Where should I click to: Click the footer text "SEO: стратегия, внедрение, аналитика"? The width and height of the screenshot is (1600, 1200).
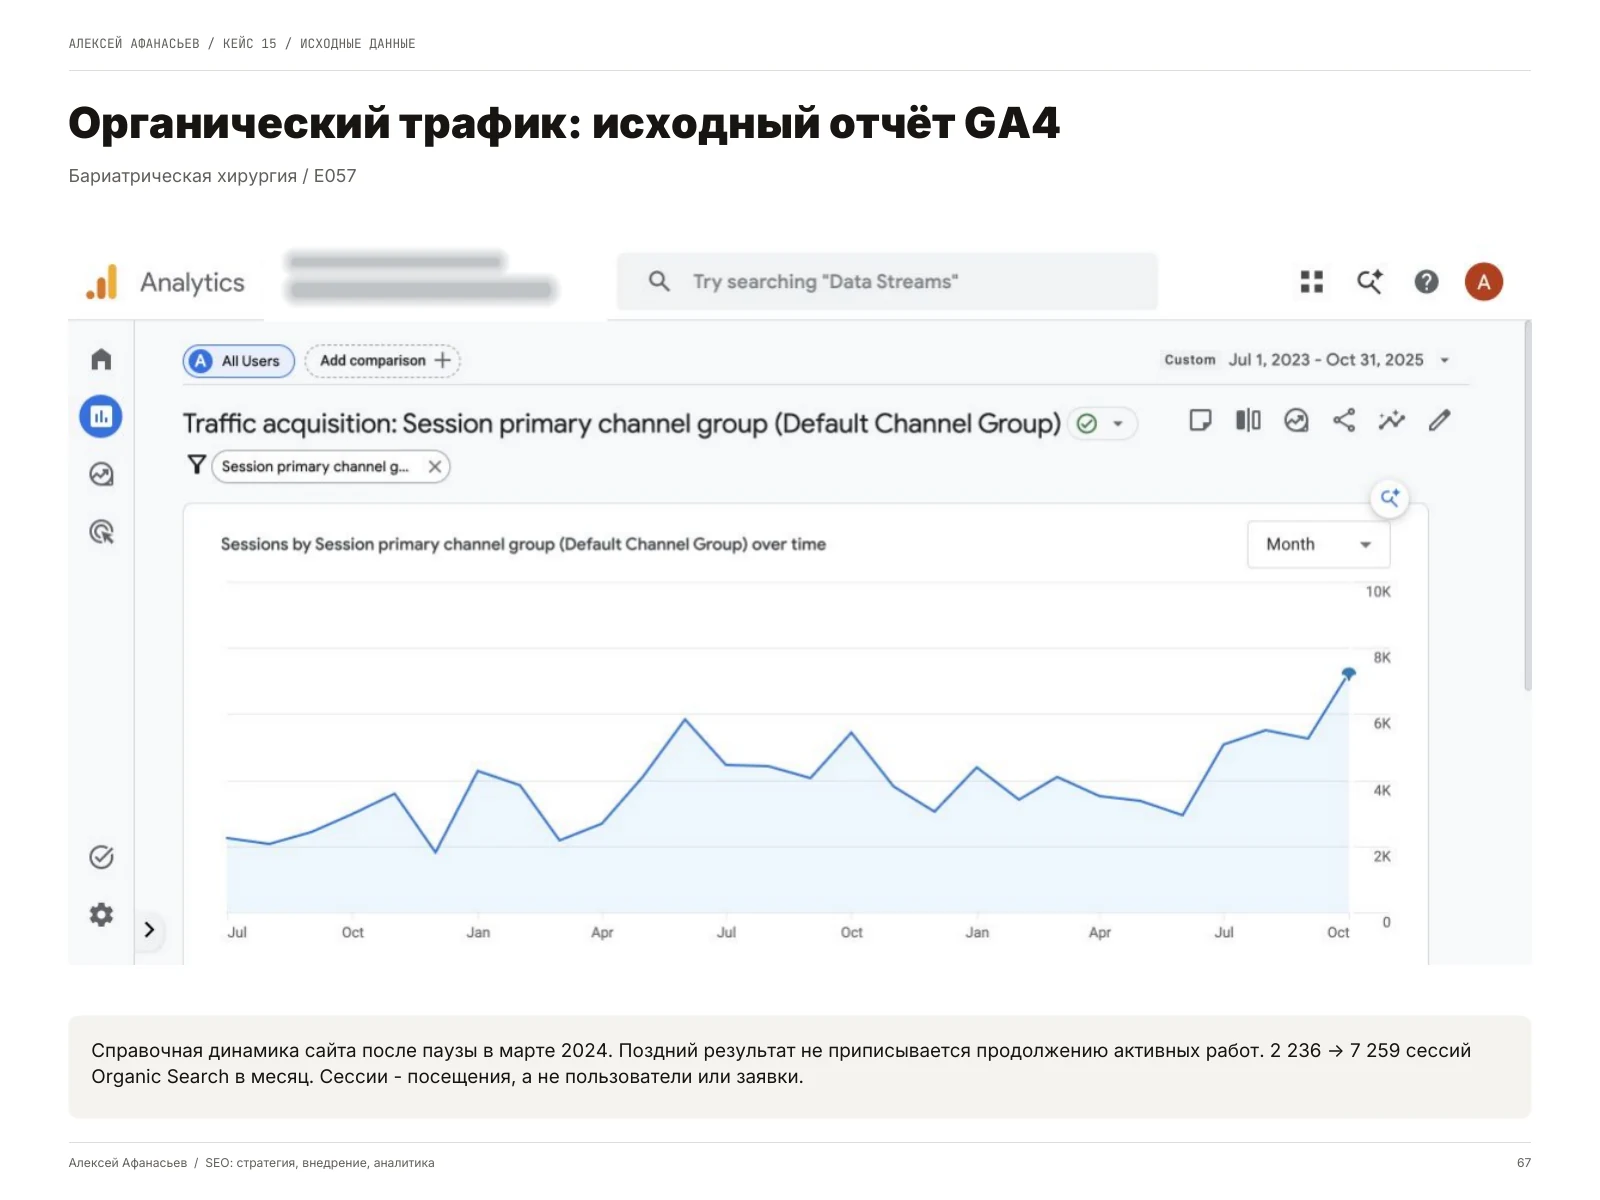point(320,1163)
